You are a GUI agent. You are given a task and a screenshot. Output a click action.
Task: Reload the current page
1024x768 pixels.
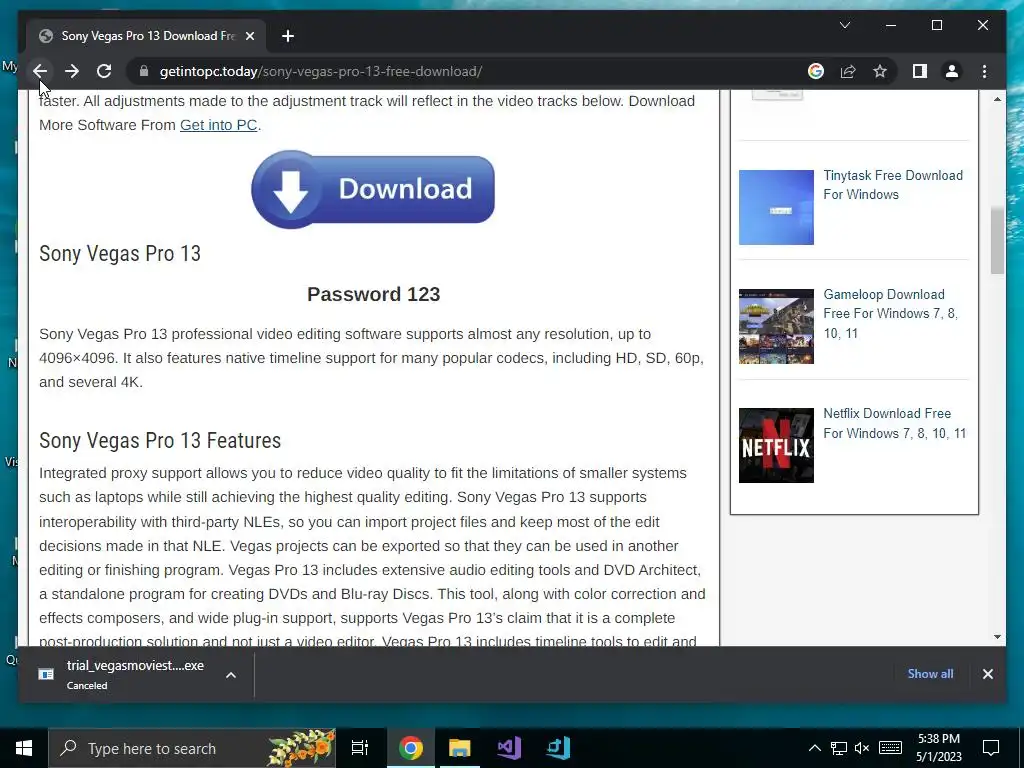[104, 71]
